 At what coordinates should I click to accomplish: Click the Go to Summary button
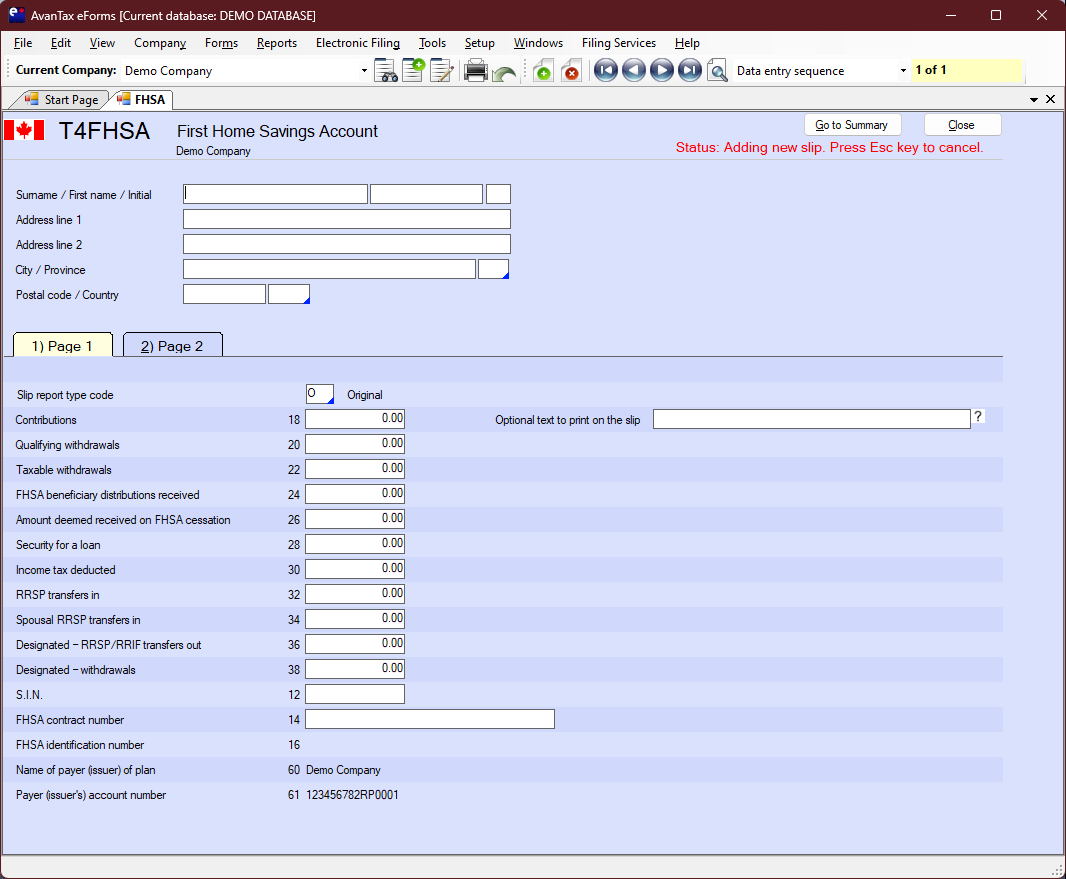coord(852,124)
